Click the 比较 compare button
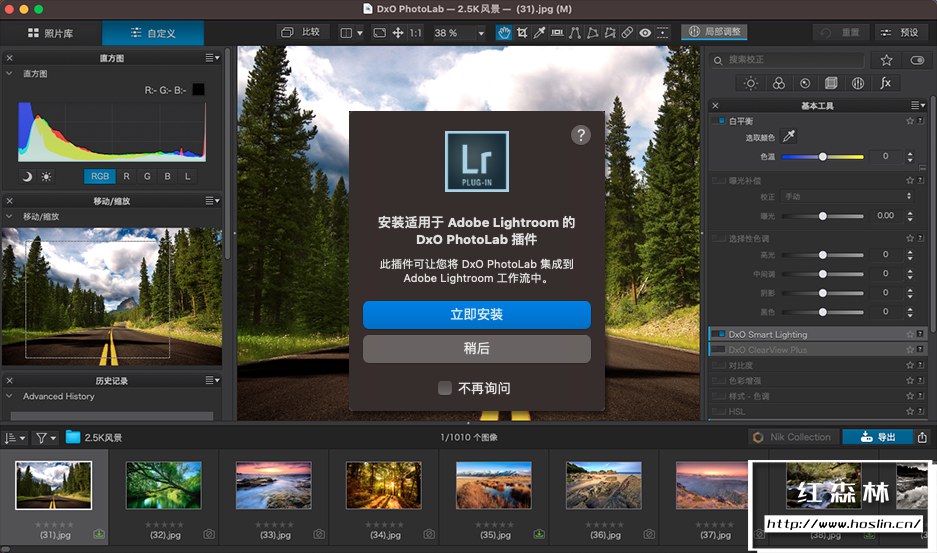Viewport: 937px width, 553px height. [x=302, y=32]
